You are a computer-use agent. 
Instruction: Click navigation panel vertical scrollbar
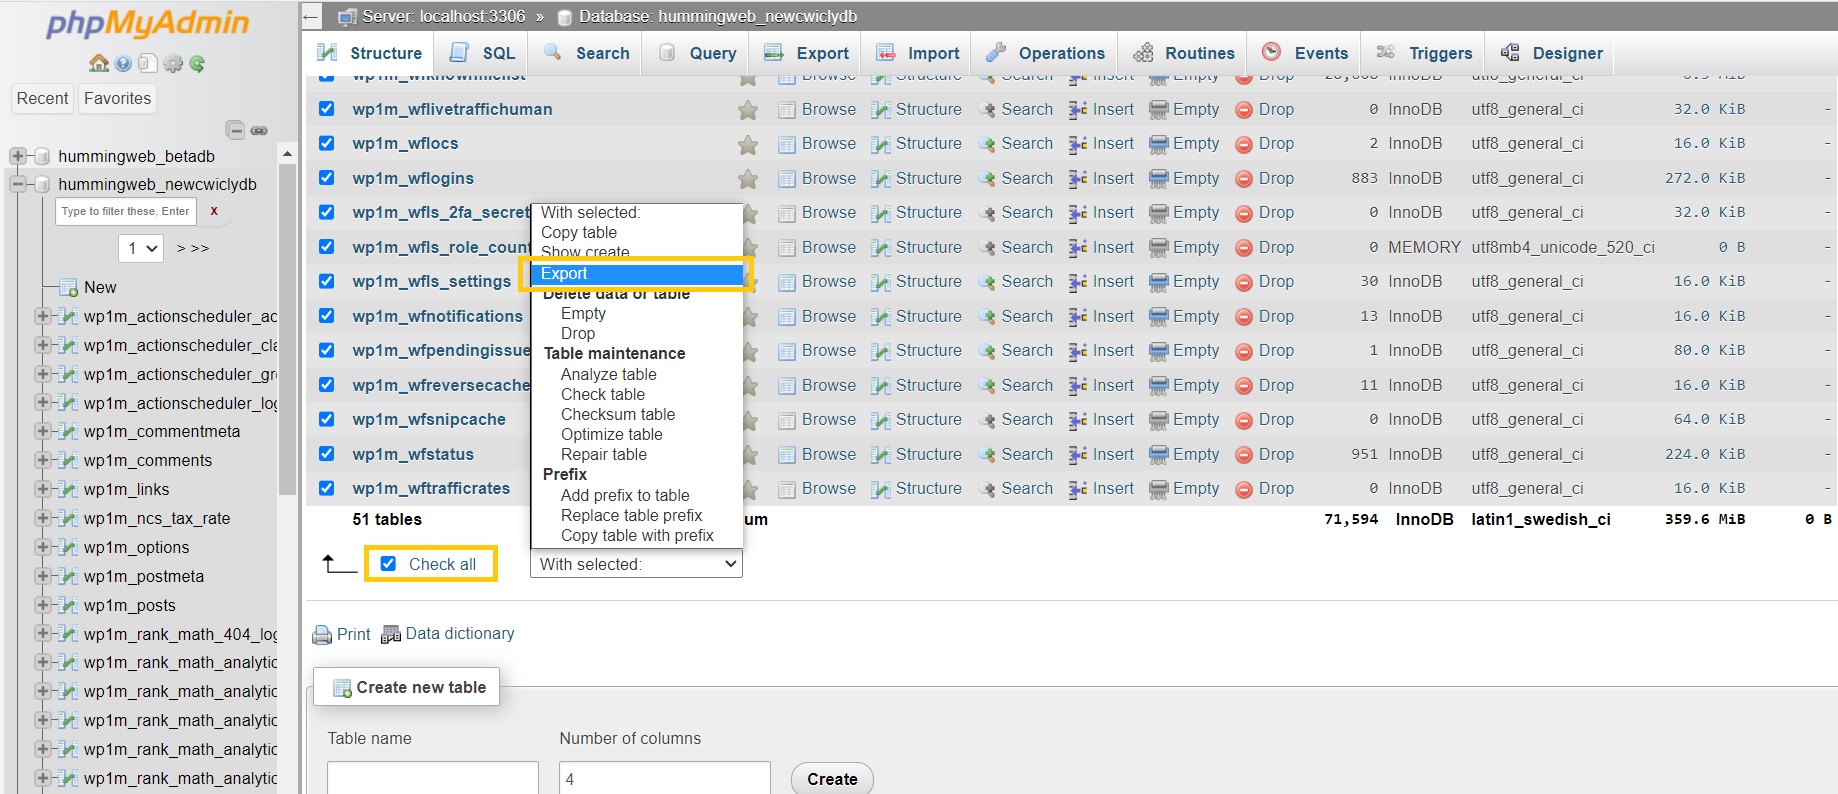[287, 330]
